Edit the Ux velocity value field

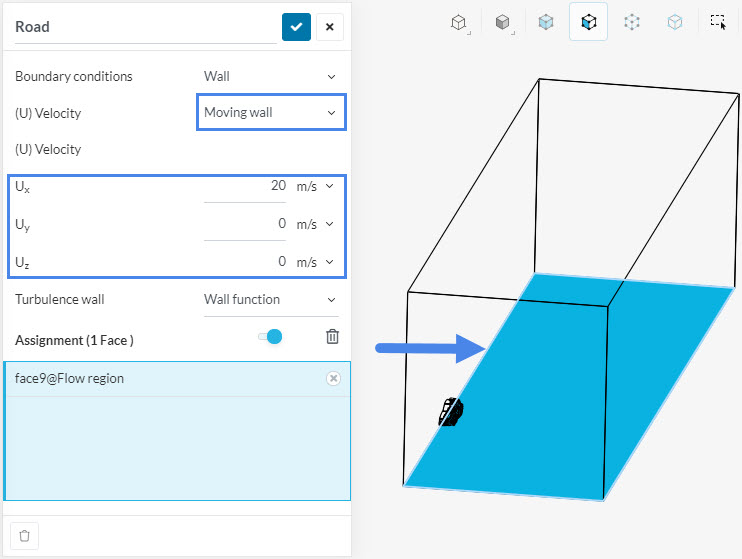pos(245,186)
